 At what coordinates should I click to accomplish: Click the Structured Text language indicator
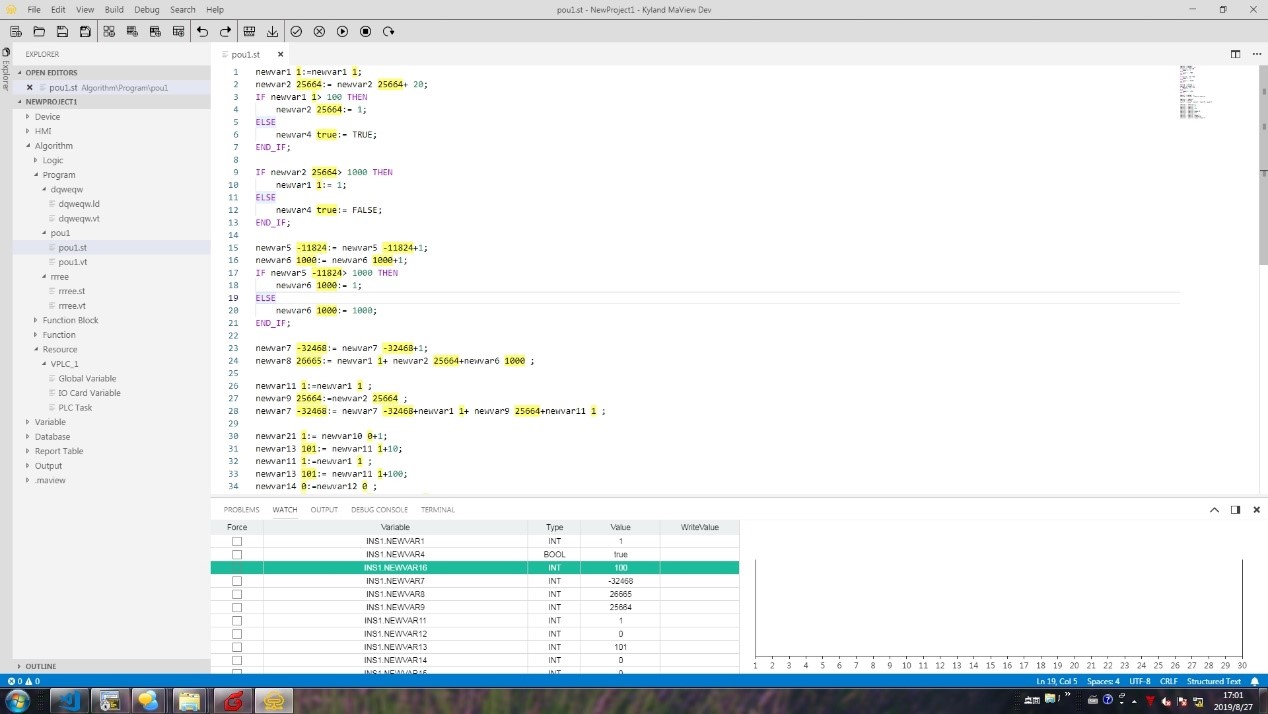point(1213,681)
